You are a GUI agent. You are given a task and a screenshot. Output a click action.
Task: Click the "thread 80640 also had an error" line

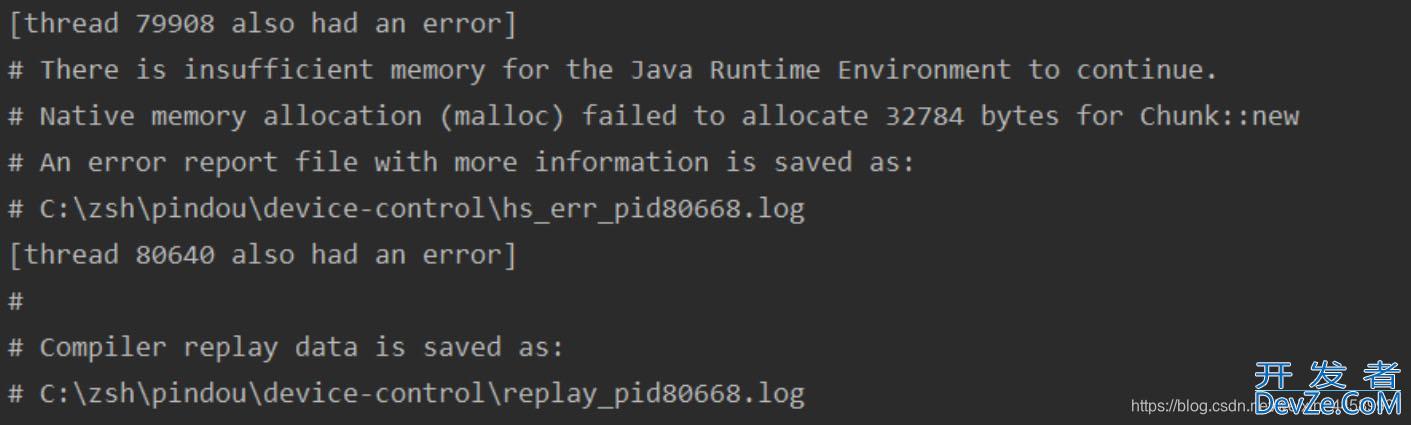(x=262, y=255)
